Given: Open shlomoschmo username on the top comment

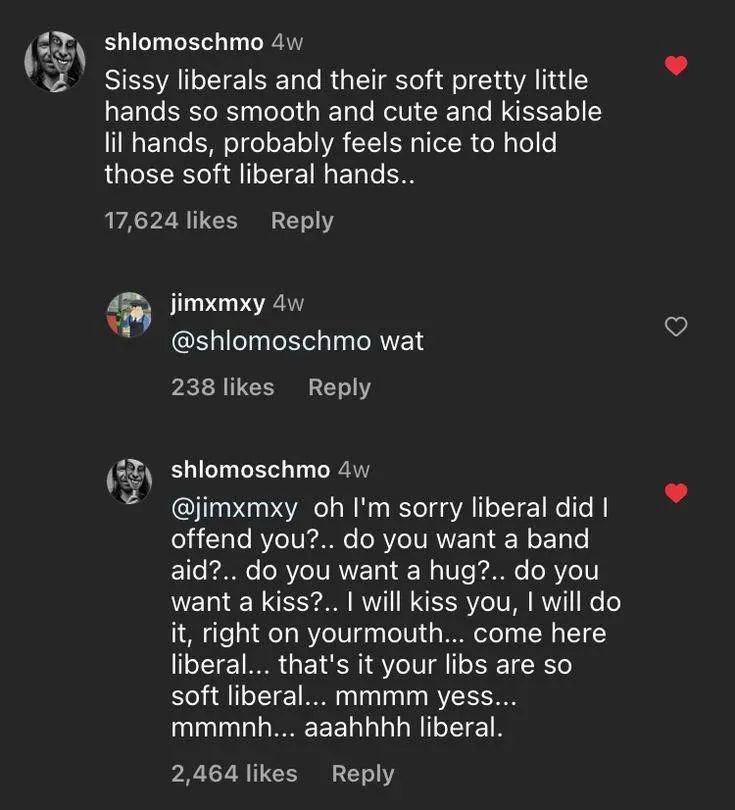Looking at the screenshot, I should [x=184, y=42].
